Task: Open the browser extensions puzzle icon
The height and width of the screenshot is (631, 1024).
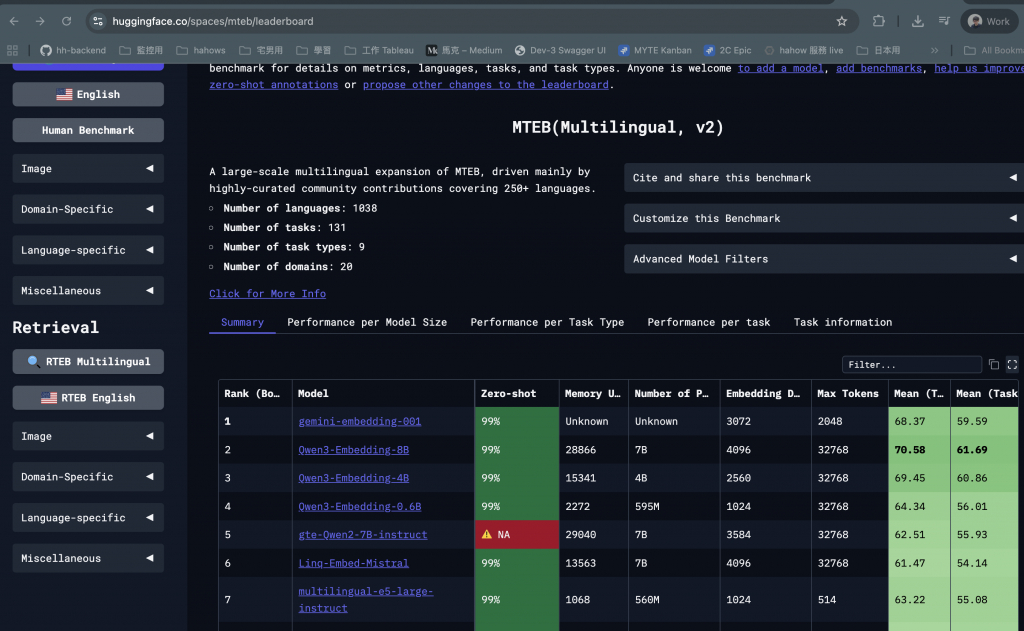Action: pos(878,21)
